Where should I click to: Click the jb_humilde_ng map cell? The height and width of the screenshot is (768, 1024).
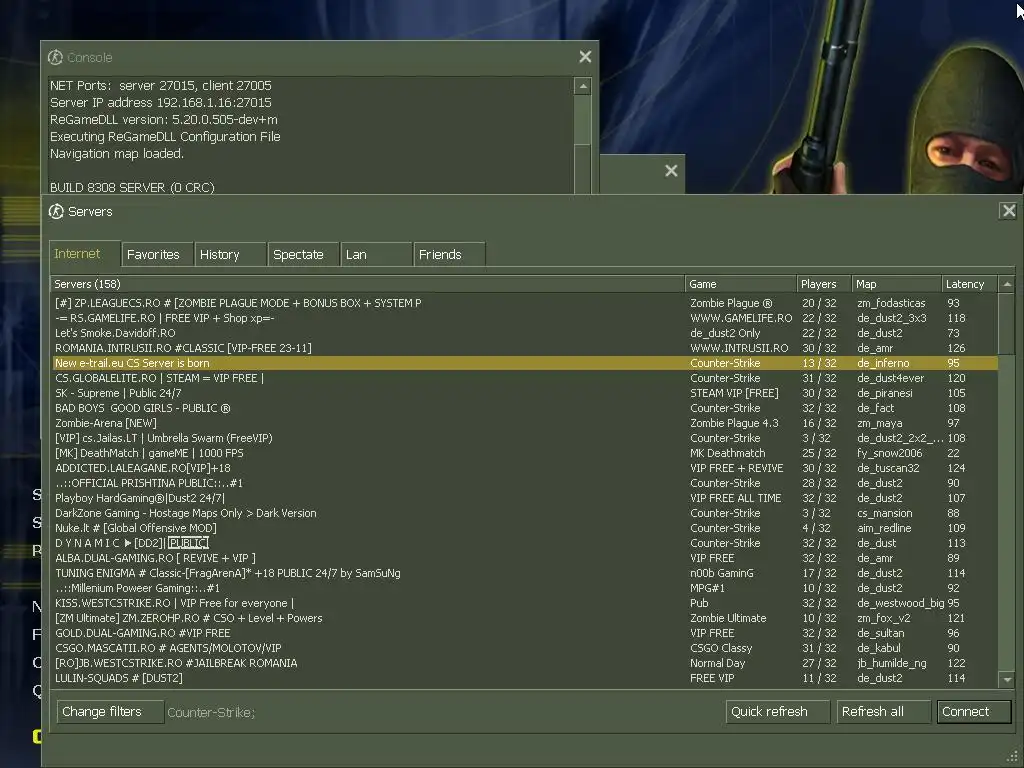[891, 664]
